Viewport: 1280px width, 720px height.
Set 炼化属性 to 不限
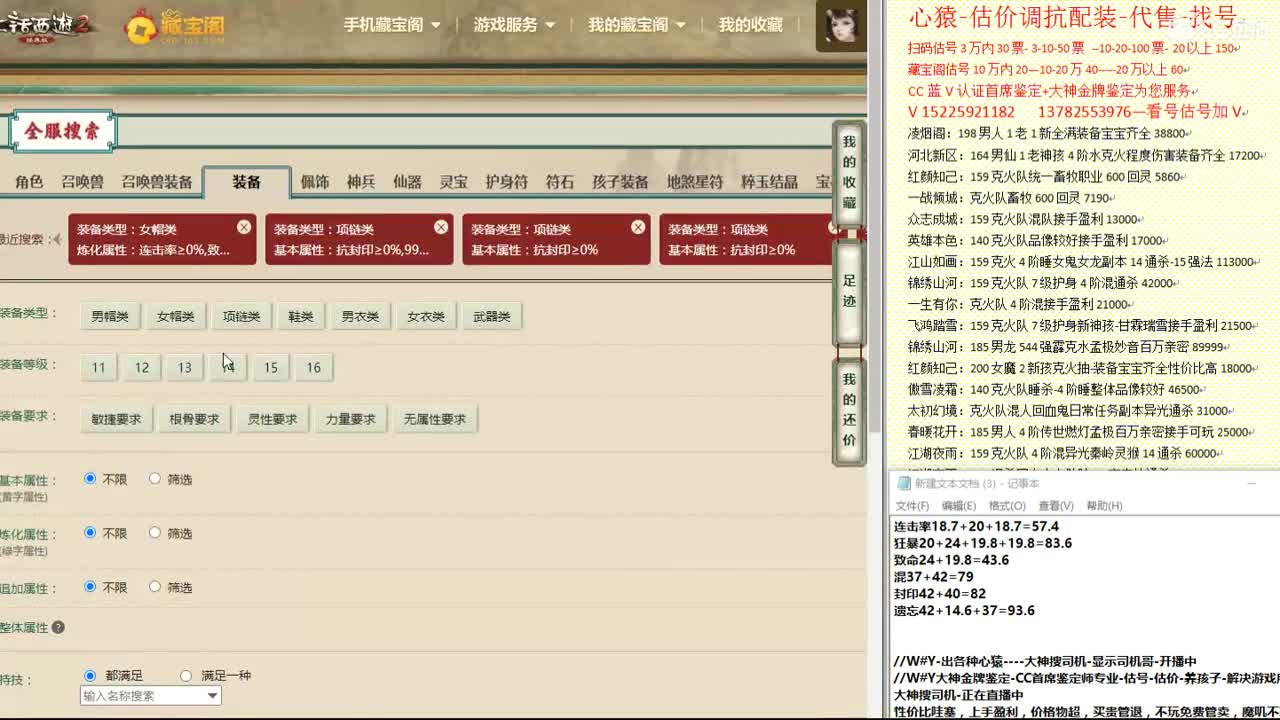[x=90, y=533]
